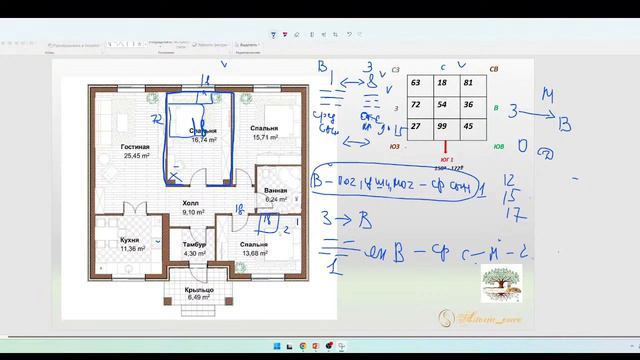The width and height of the screenshot is (640, 360).
Task: Select the blue pen drawing tool
Action: click(x=273, y=35)
